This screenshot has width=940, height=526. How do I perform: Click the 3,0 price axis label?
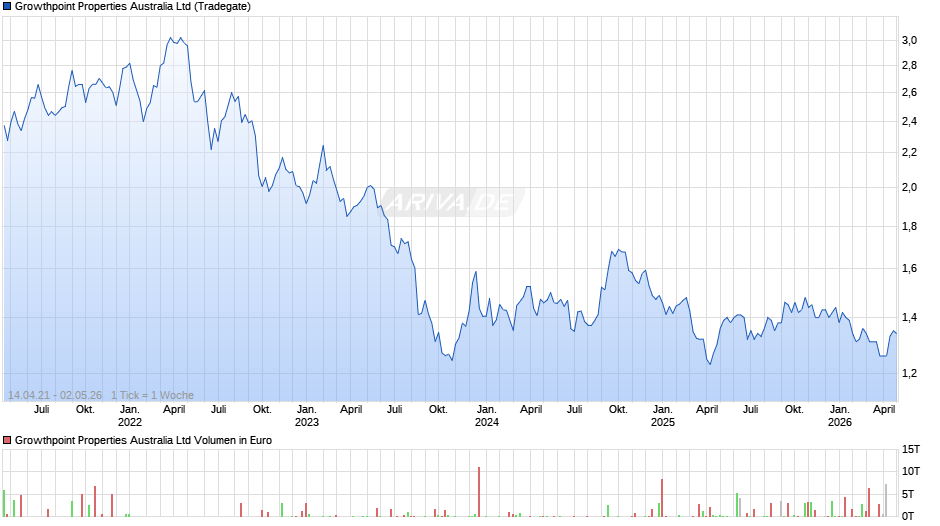coord(909,40)
